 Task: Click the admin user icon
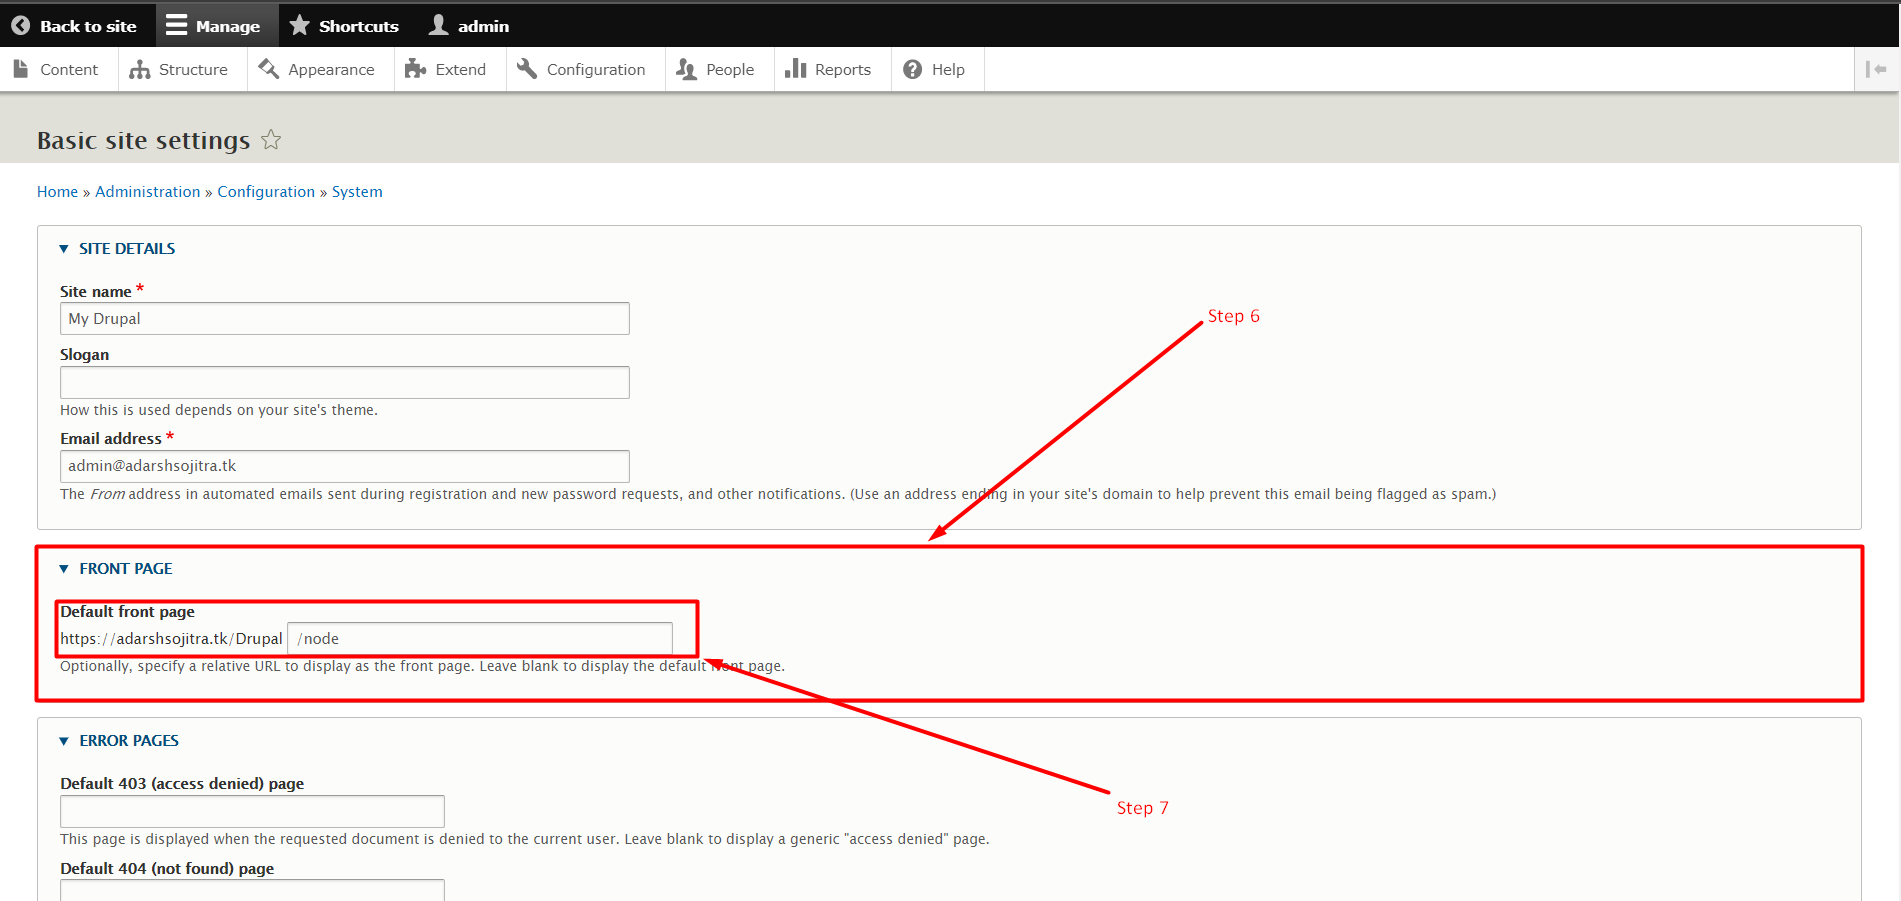click(x=438, y=25)
